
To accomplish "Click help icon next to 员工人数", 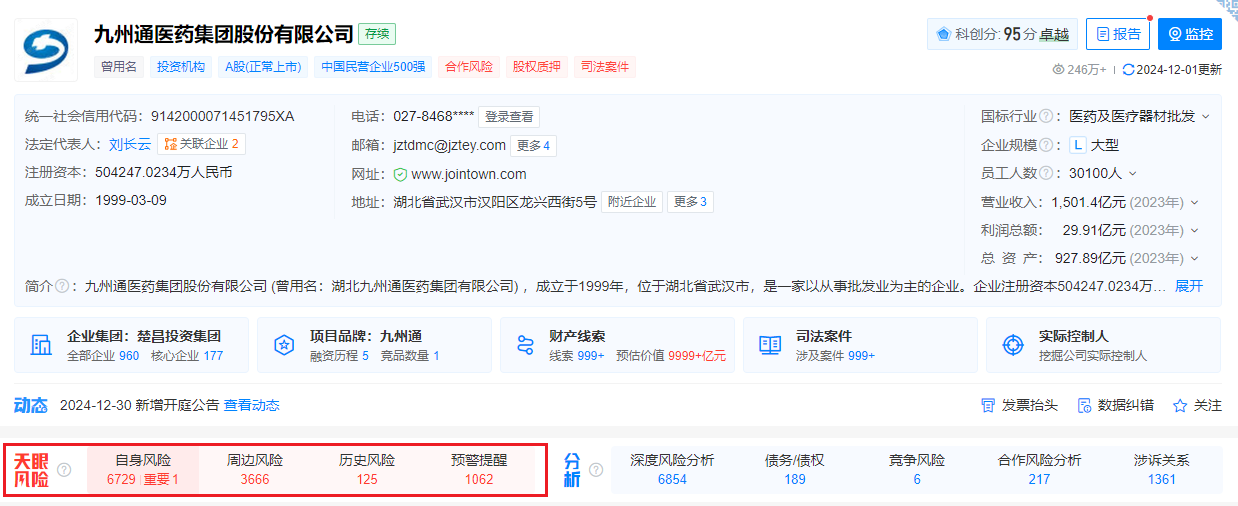I will pos(1046,173).
